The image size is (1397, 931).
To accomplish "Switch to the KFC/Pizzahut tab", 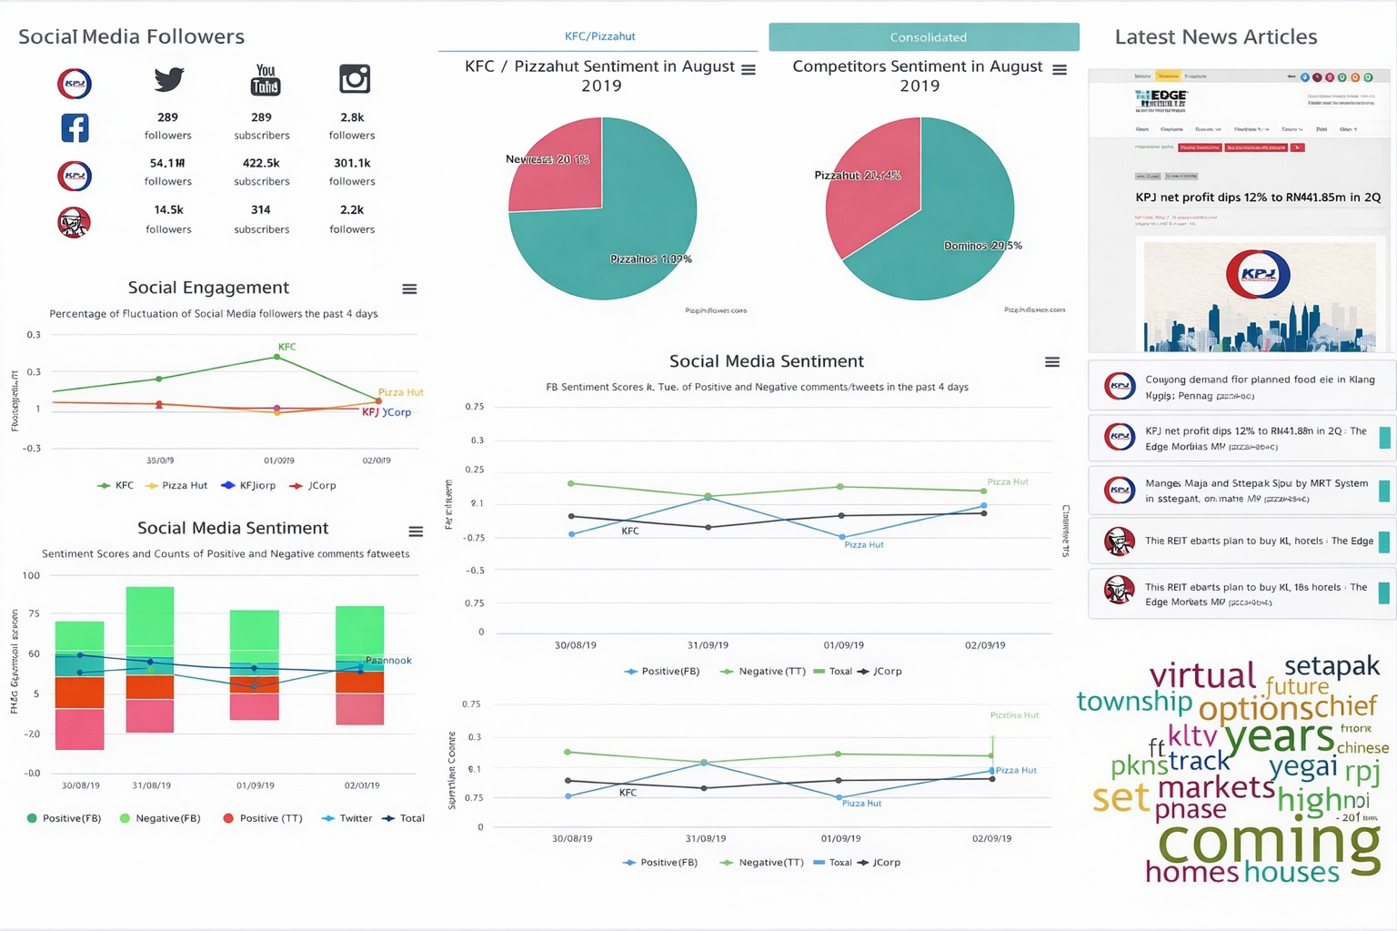I will [x=599, y=37].
